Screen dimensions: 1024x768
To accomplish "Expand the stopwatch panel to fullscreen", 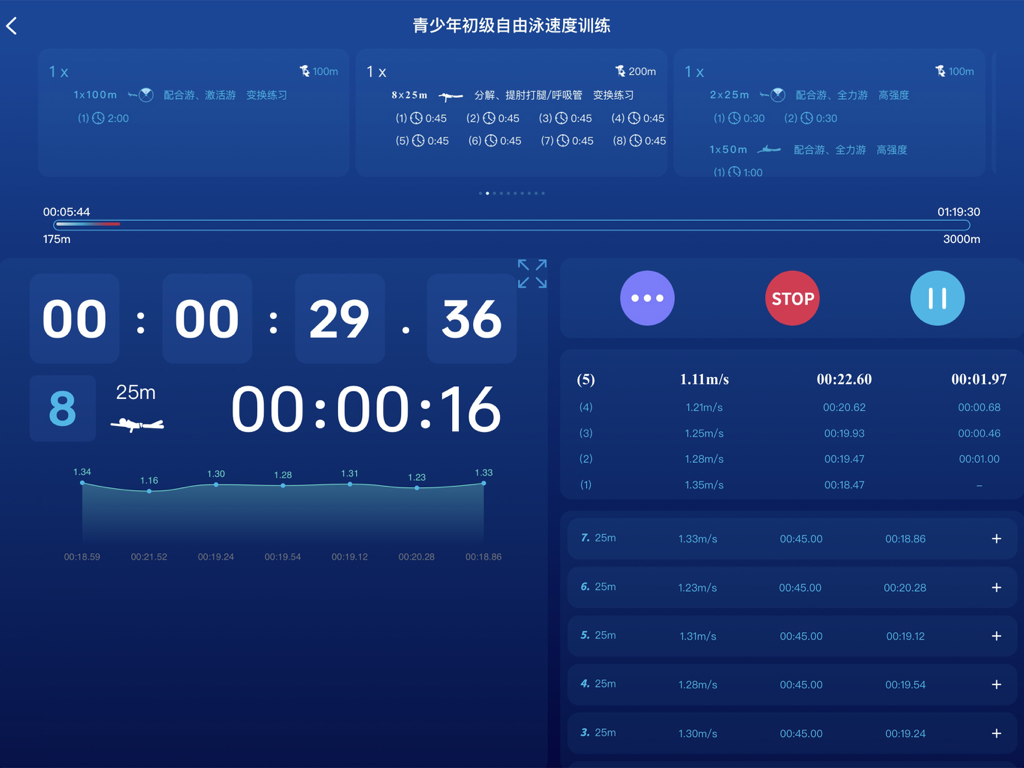I will [531, 272].
